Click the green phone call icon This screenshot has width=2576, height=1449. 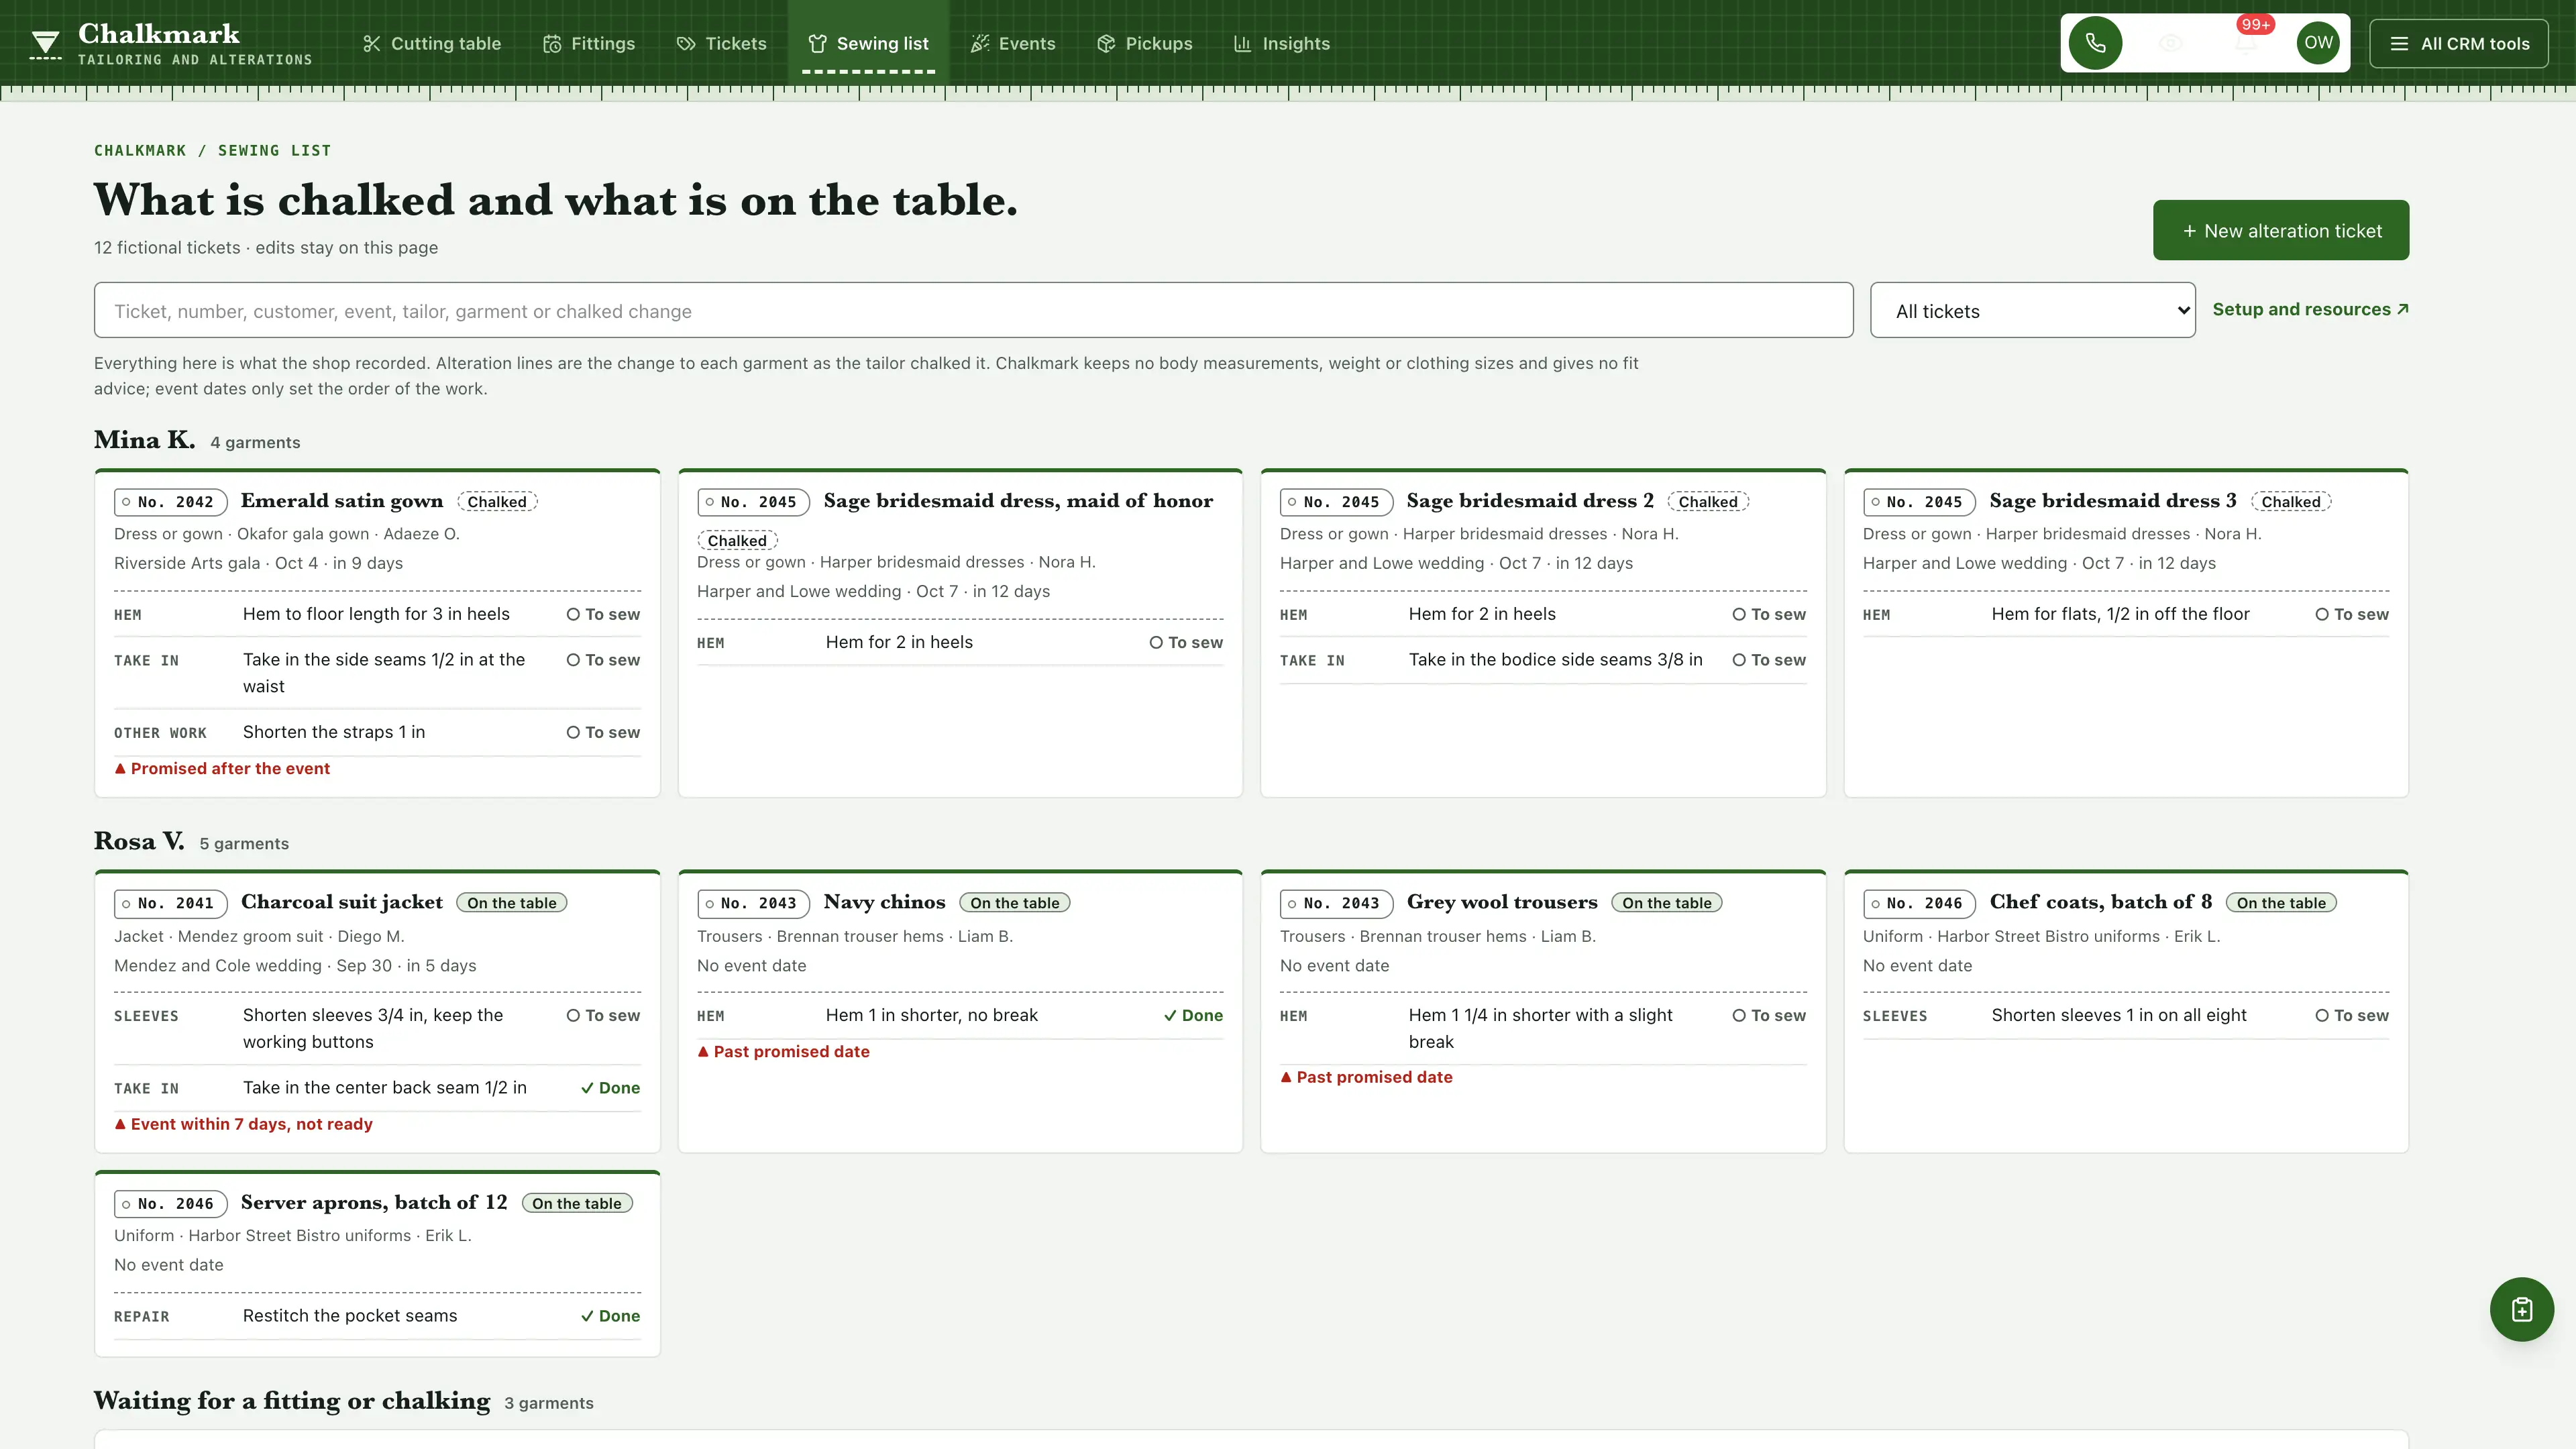click(2095, 43)
